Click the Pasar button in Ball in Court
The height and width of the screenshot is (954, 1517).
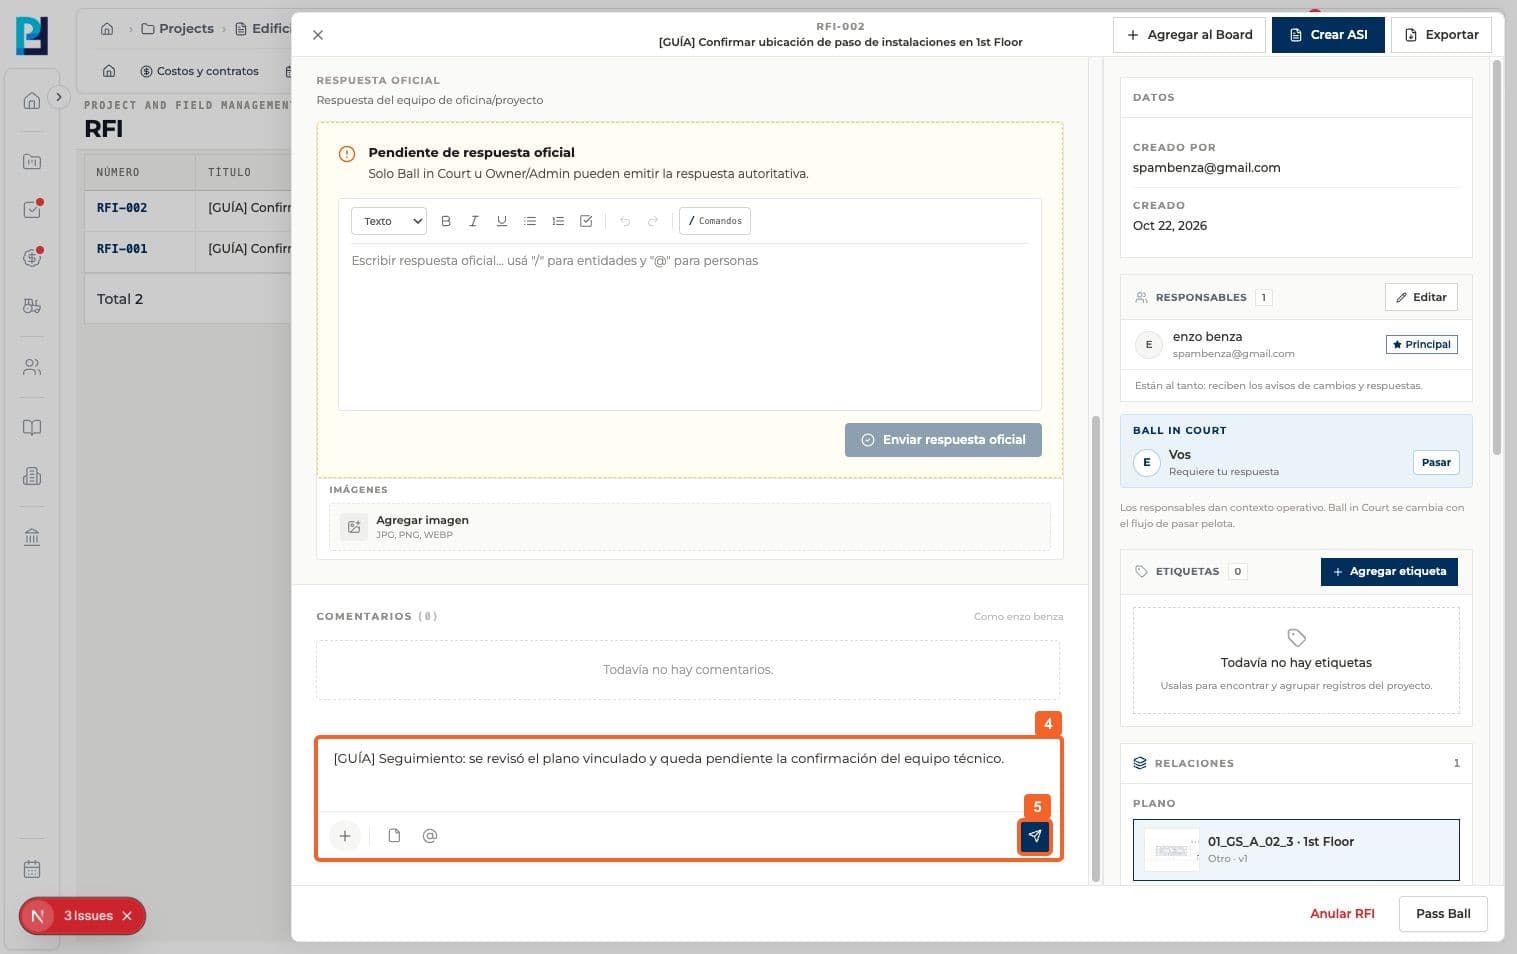pyautogui.click(x=1436, y=462)
